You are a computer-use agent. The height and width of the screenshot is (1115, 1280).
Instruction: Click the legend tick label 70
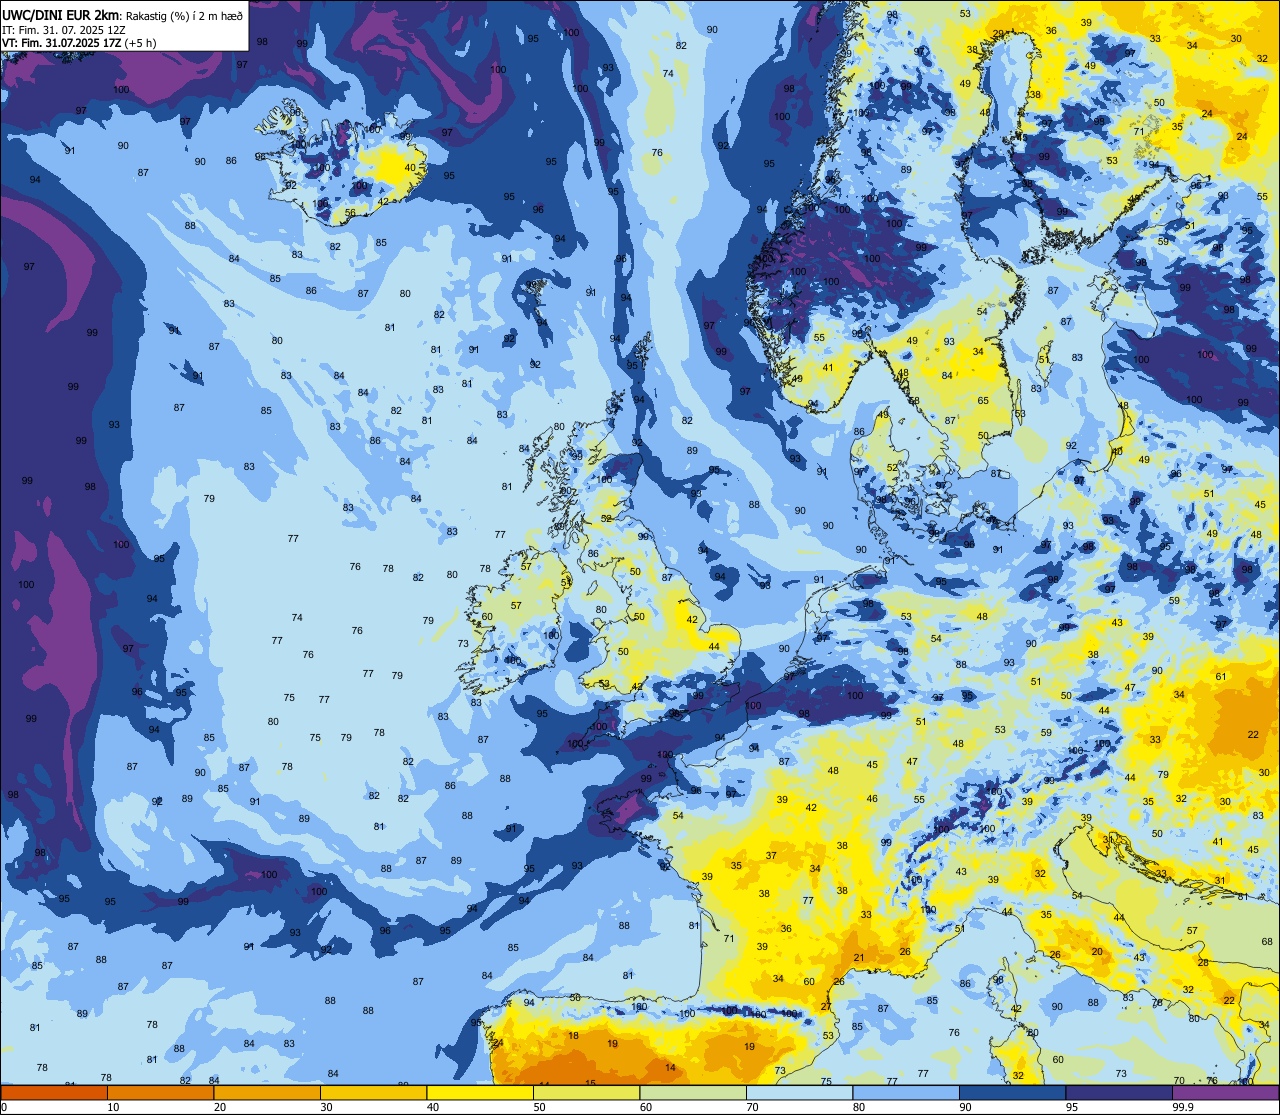tap(753, 1107)
